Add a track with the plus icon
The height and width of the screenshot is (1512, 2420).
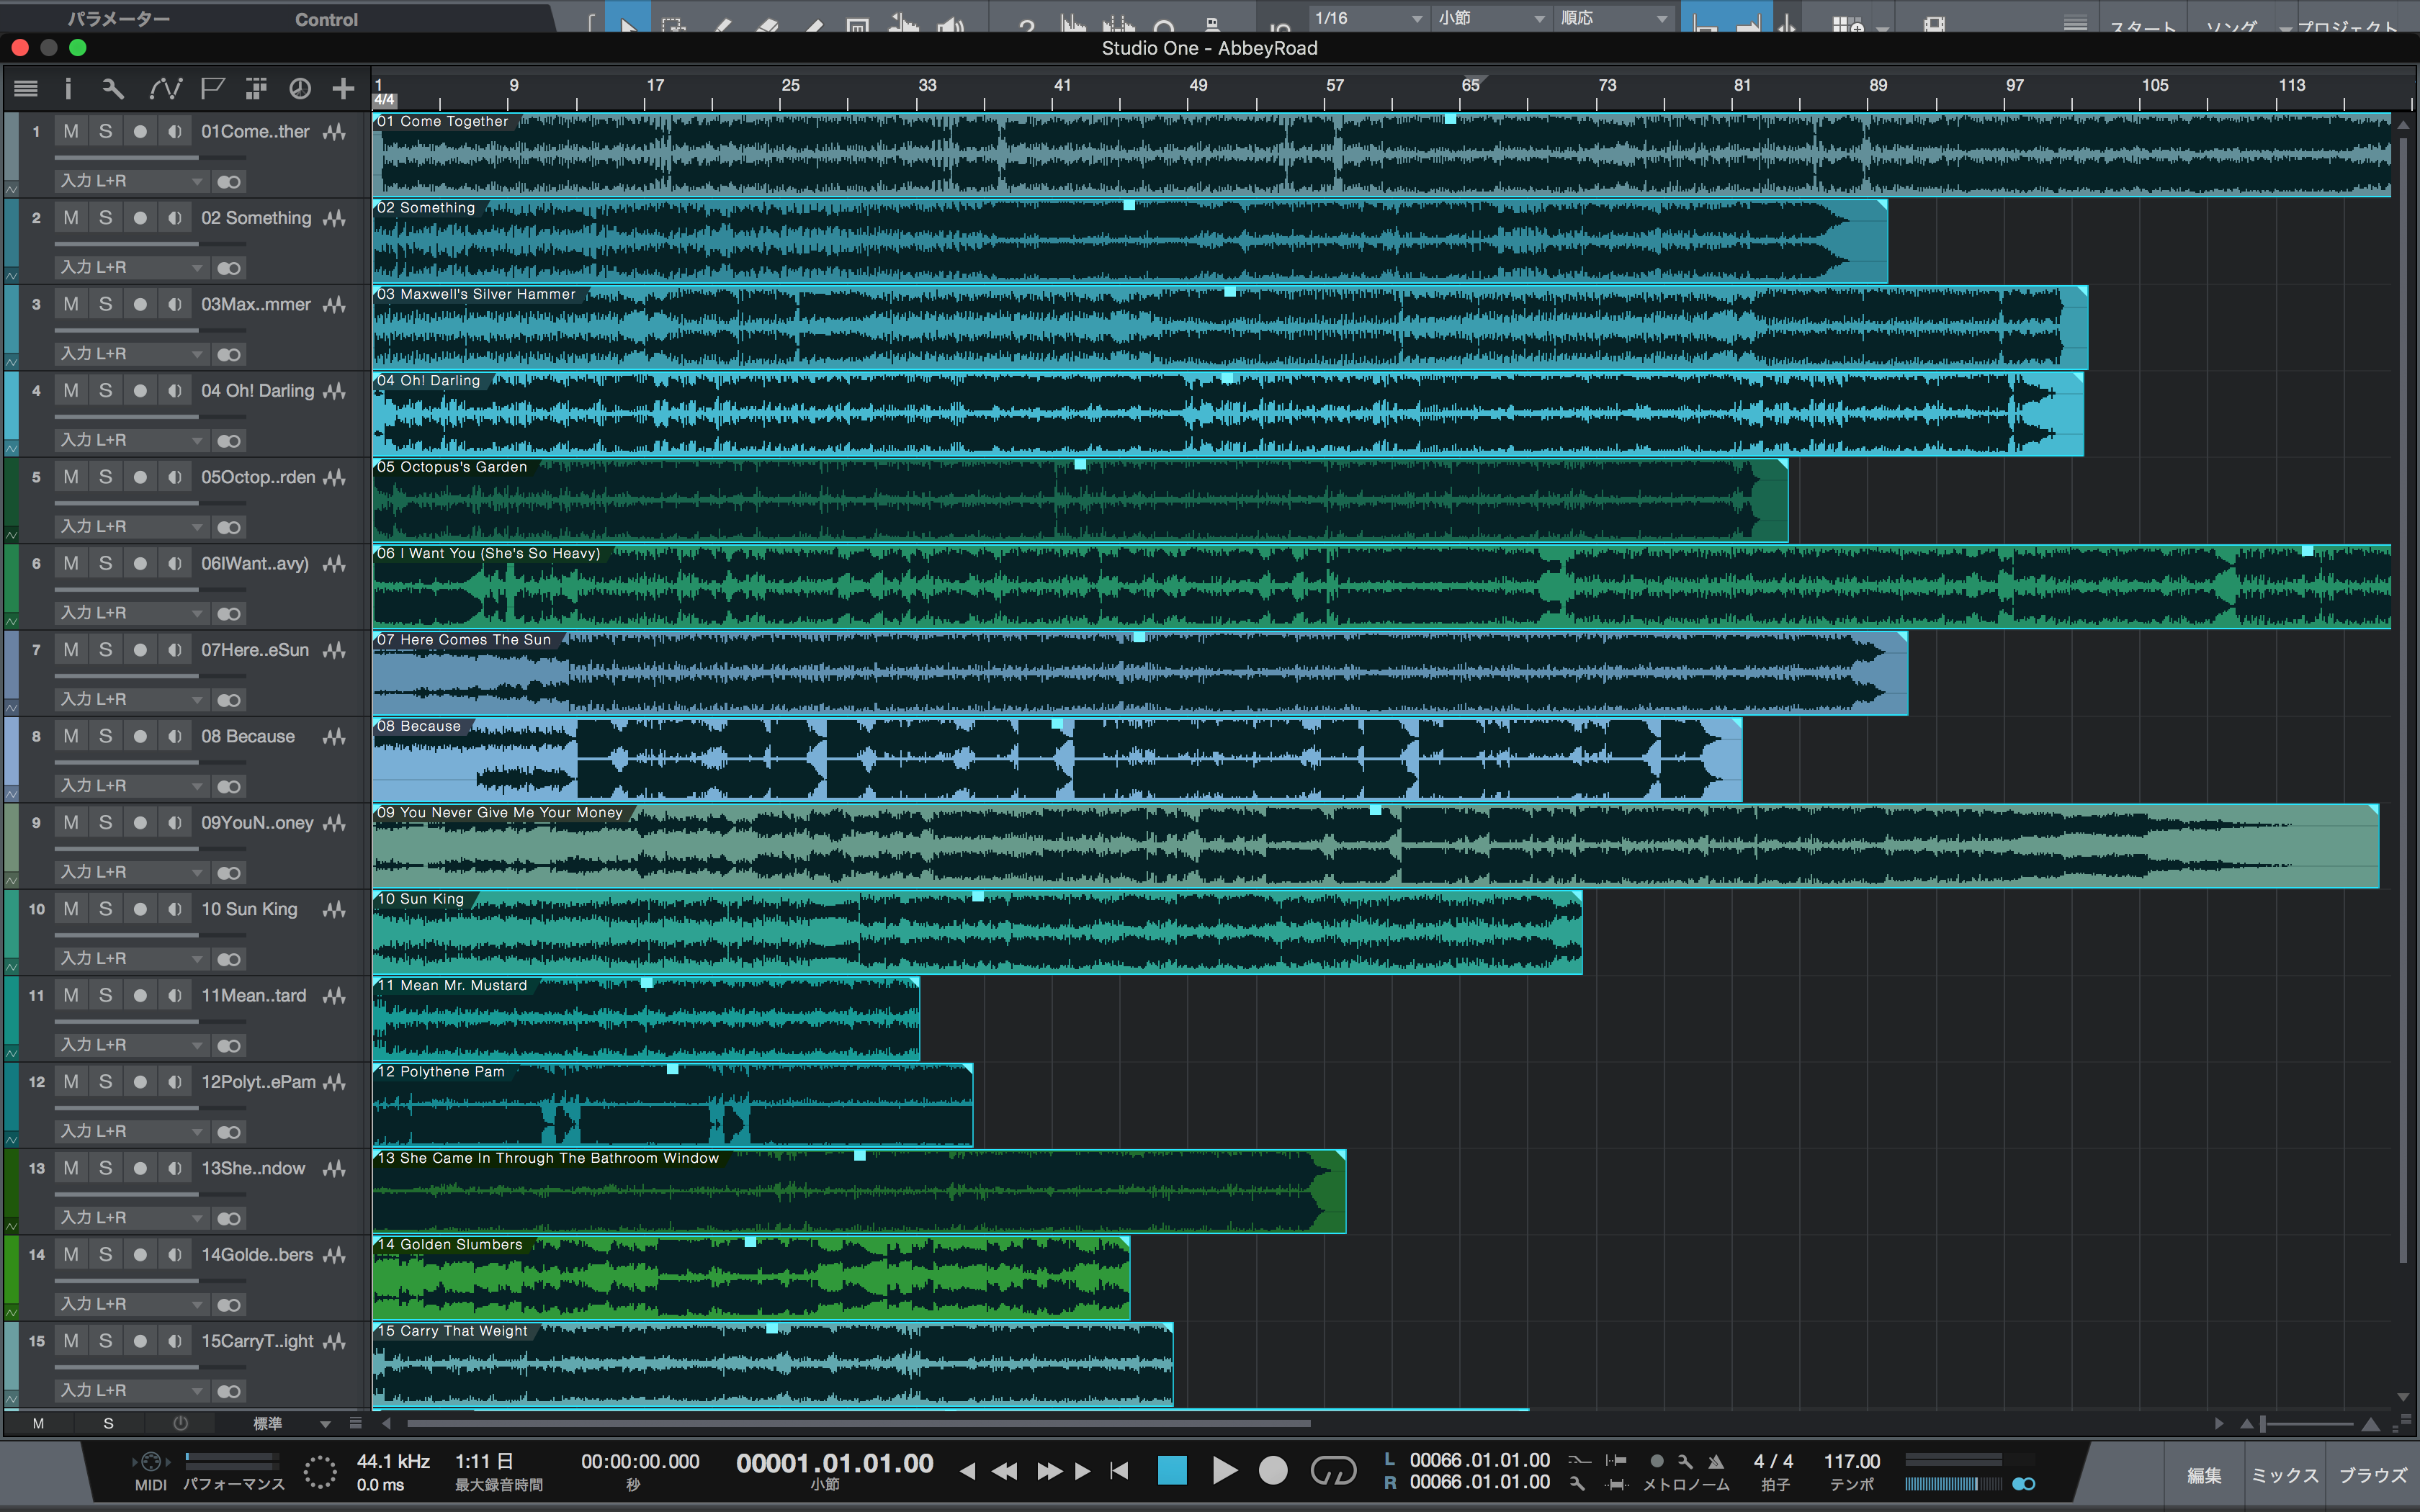click(343, 89)
